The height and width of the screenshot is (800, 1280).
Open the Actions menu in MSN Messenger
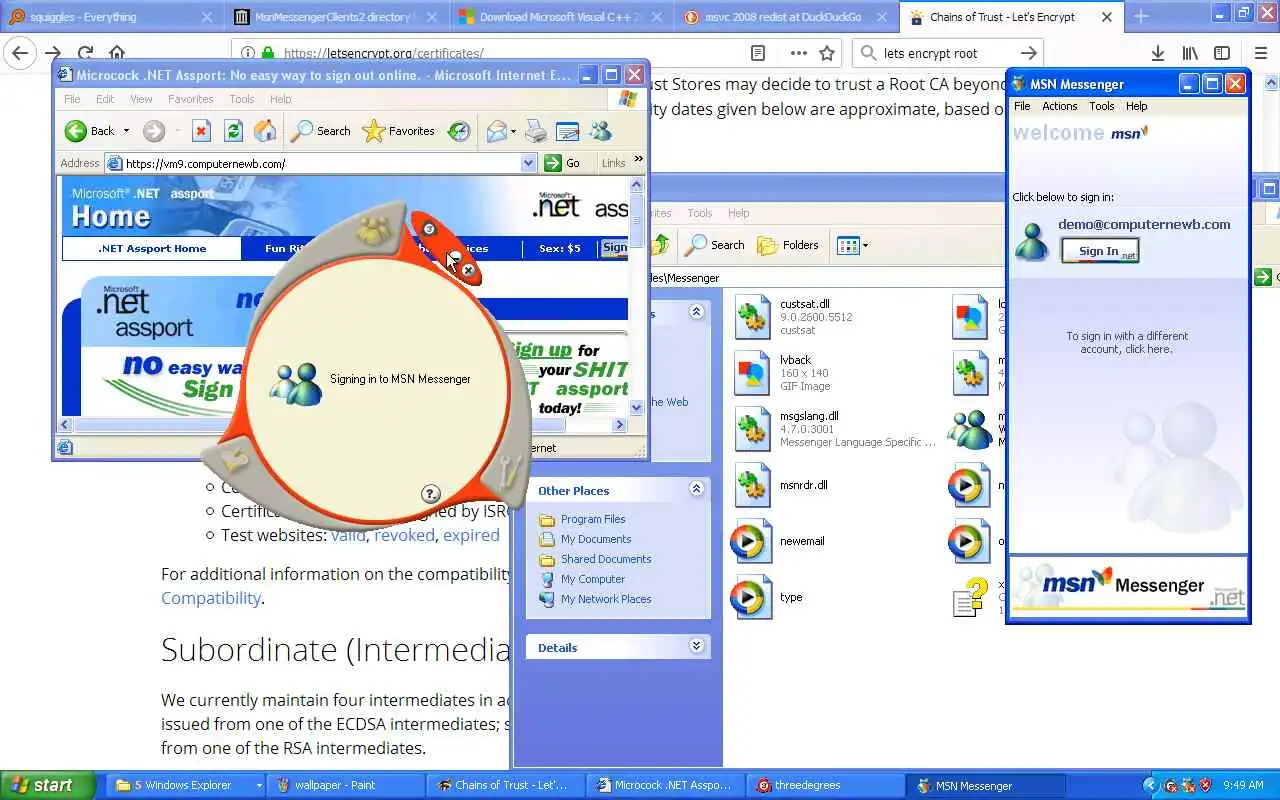tap(1059, 106)
